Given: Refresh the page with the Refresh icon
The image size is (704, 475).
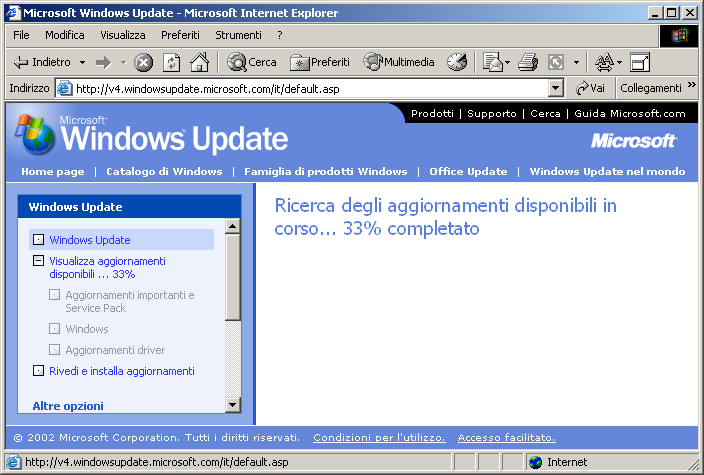Looking at the screenshot, I should point(172,62).
